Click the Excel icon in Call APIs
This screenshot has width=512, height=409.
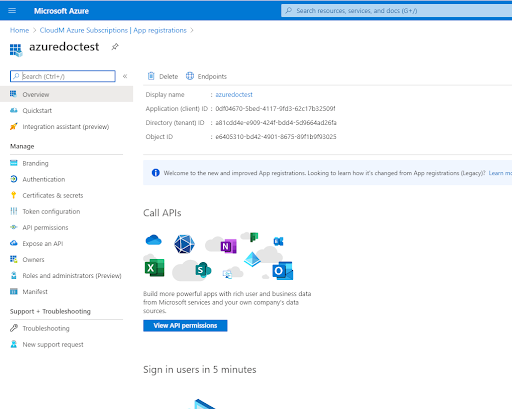[x=154, y=268]
